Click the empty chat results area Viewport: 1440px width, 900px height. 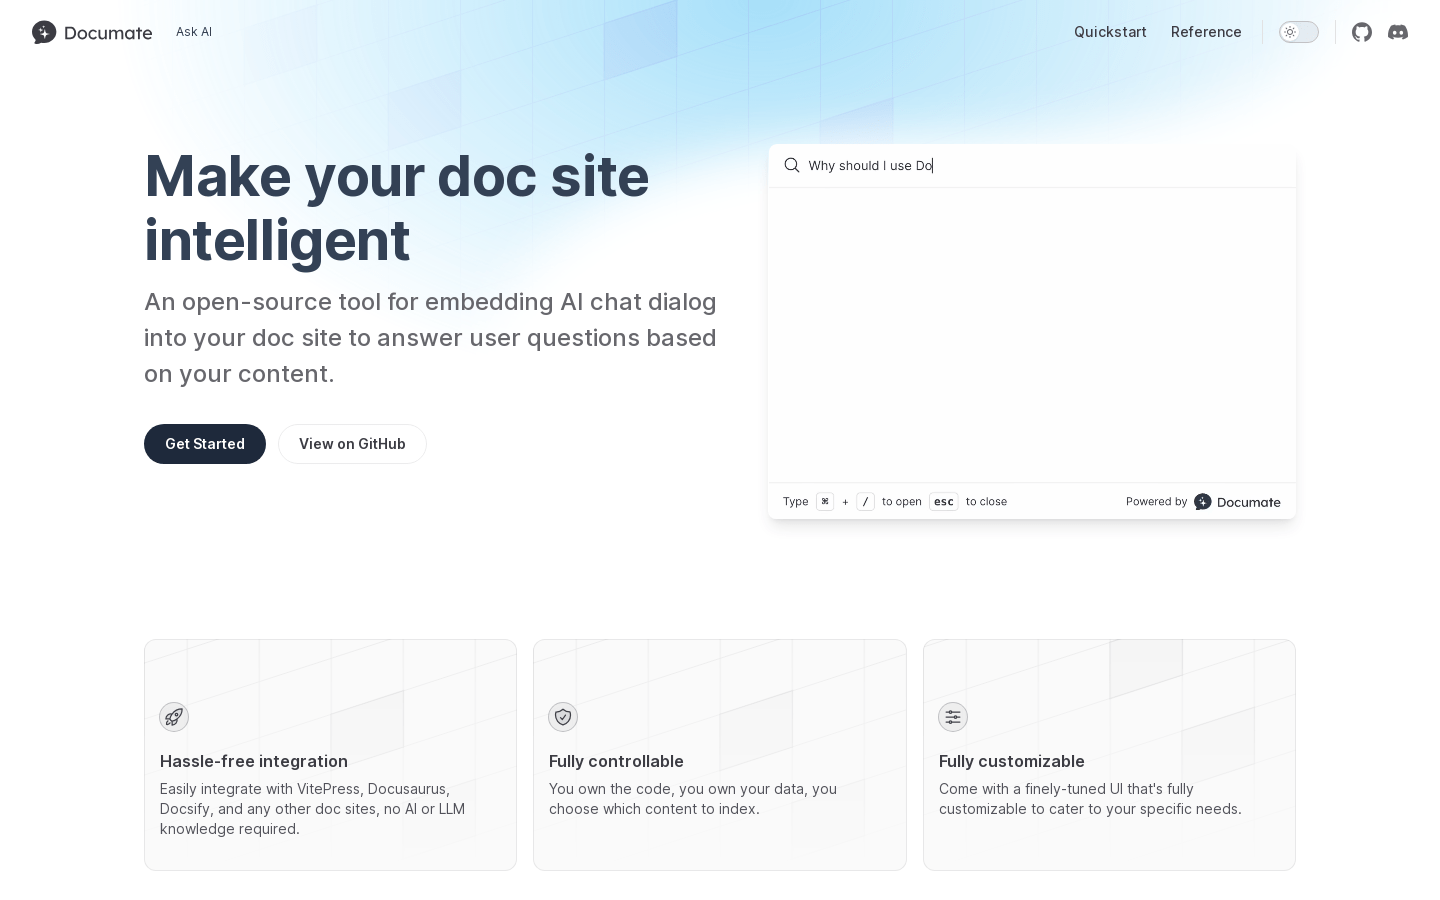pos(1032,335)
